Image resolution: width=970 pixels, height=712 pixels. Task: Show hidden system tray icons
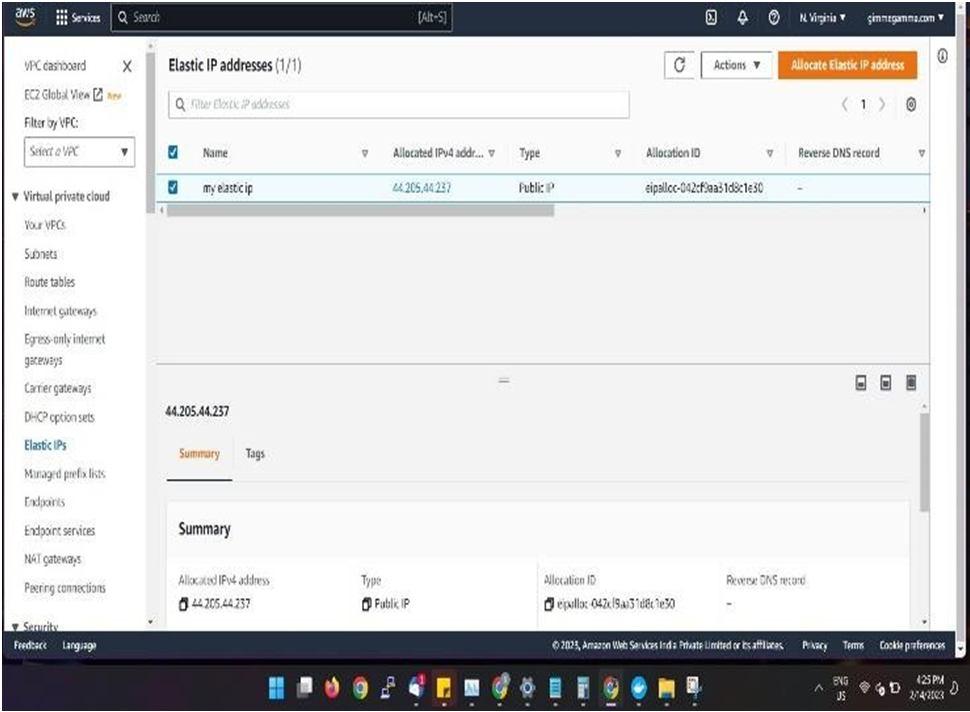818,688
